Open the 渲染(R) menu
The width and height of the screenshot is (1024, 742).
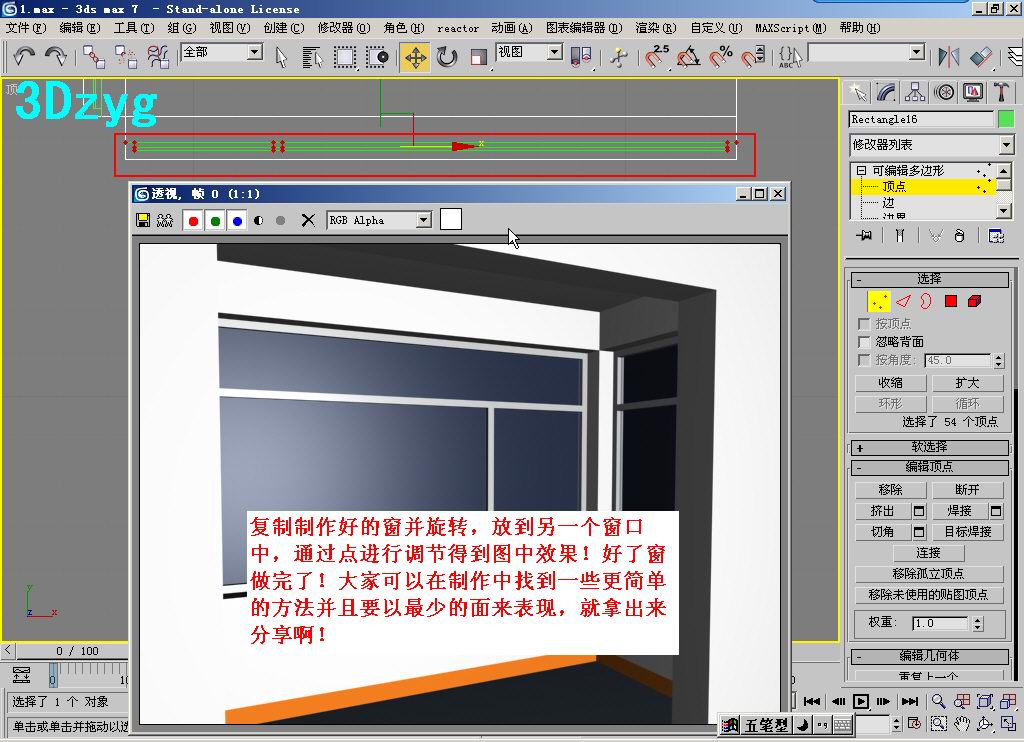pos(656,28)
